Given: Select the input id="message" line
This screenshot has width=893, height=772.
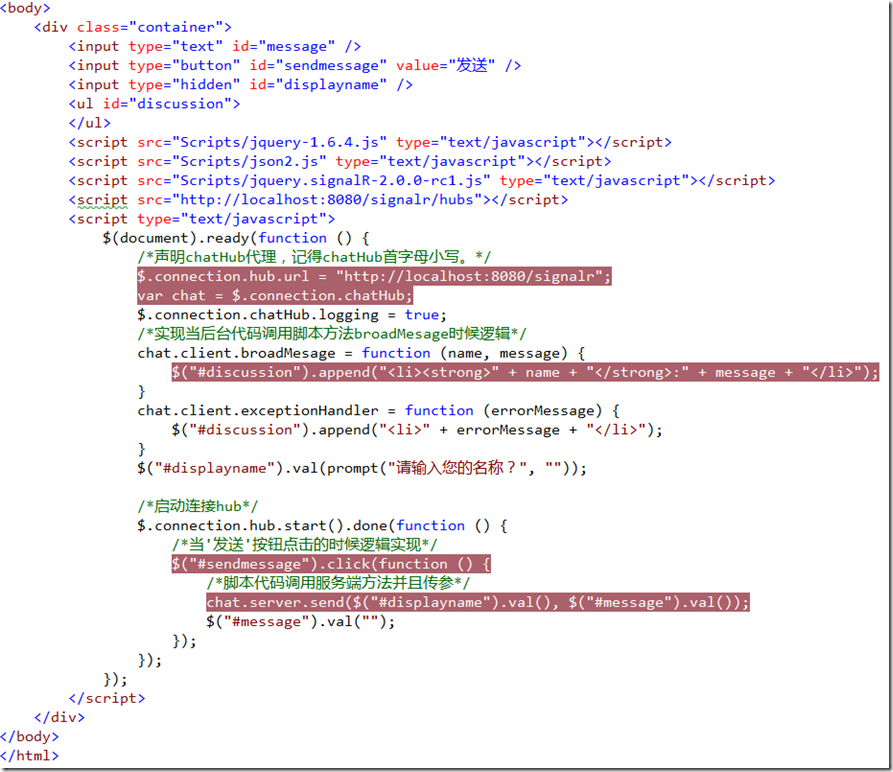Looking at the screenshot, I should click(x=215, y=46).
